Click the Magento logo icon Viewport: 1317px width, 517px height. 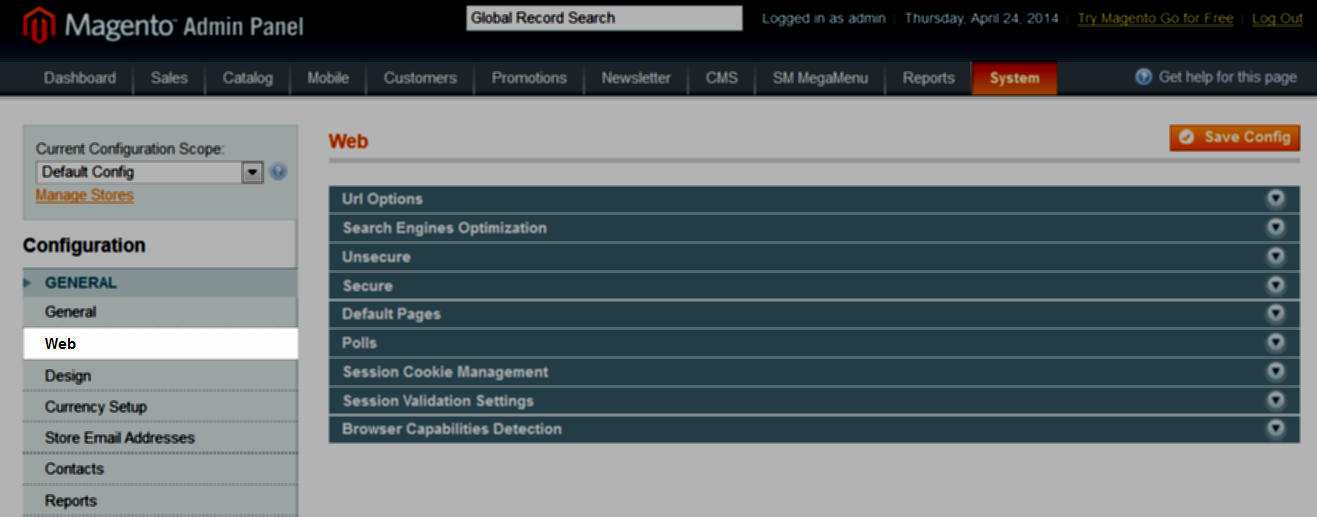pos(39,25)
